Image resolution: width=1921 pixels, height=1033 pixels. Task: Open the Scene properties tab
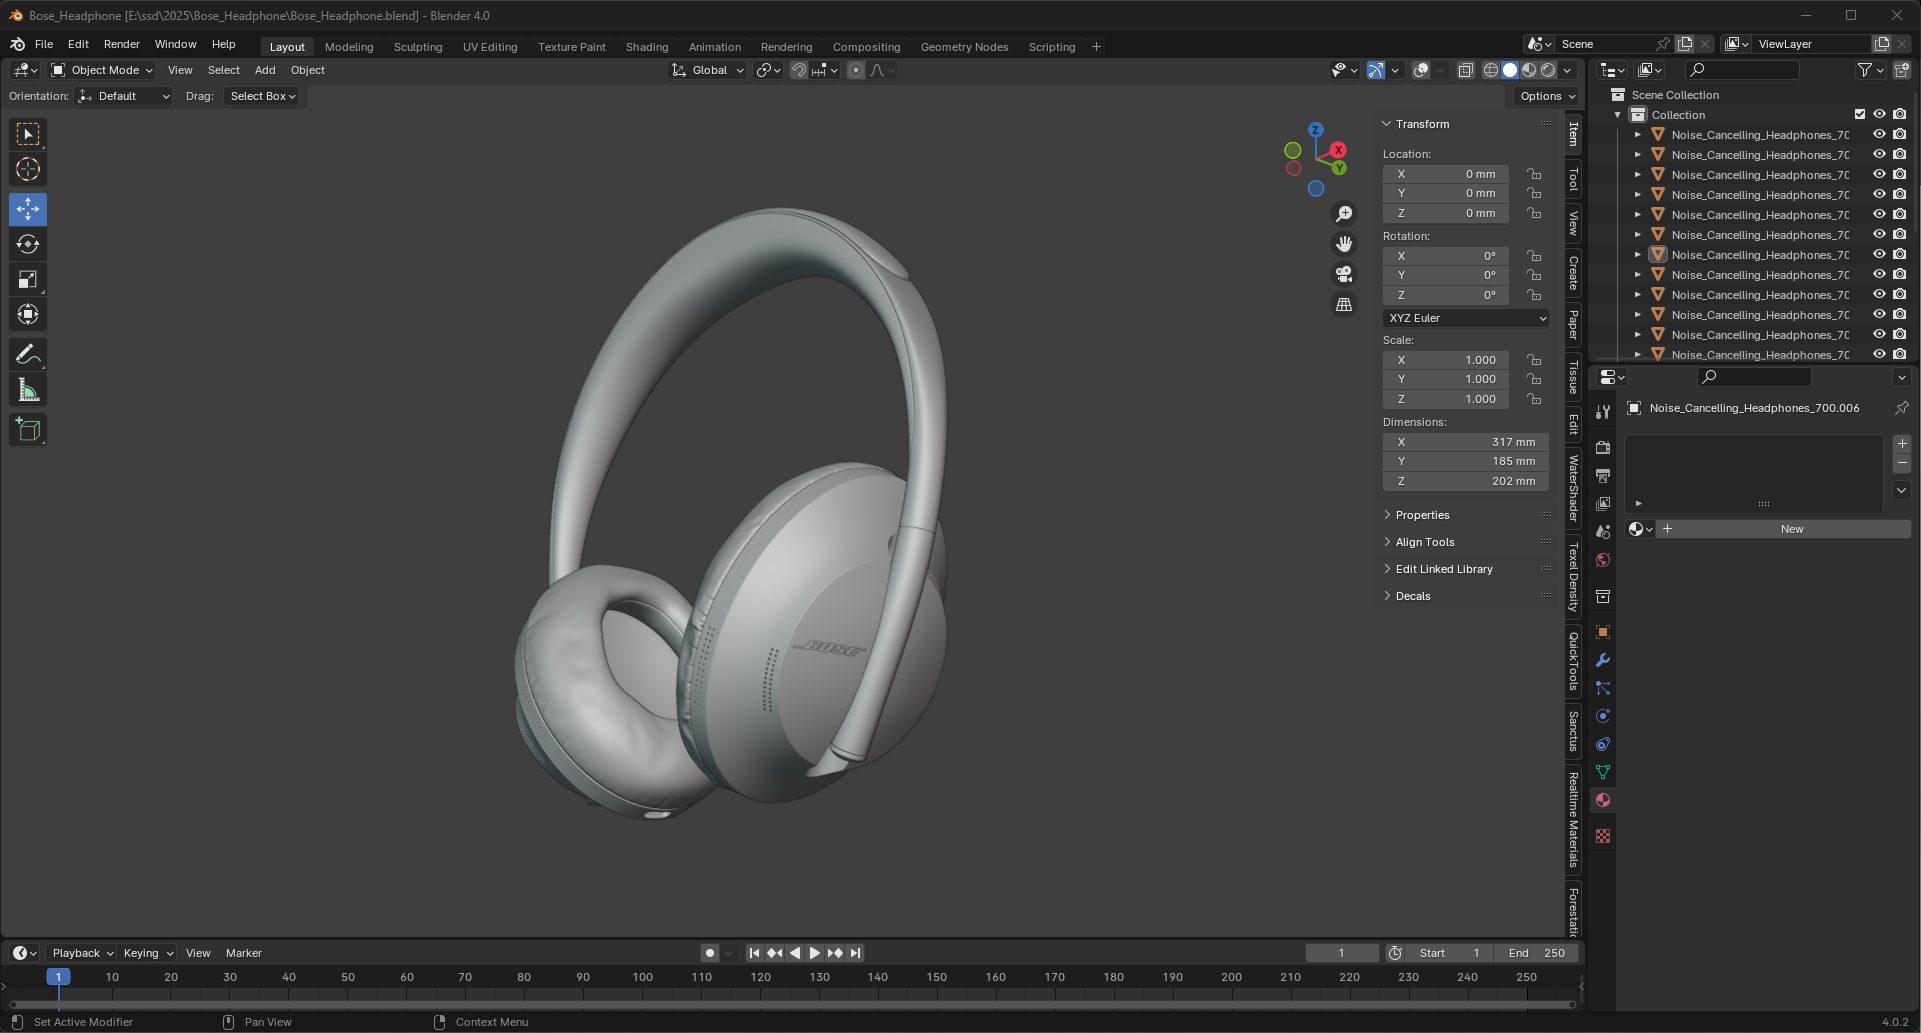1603,531
